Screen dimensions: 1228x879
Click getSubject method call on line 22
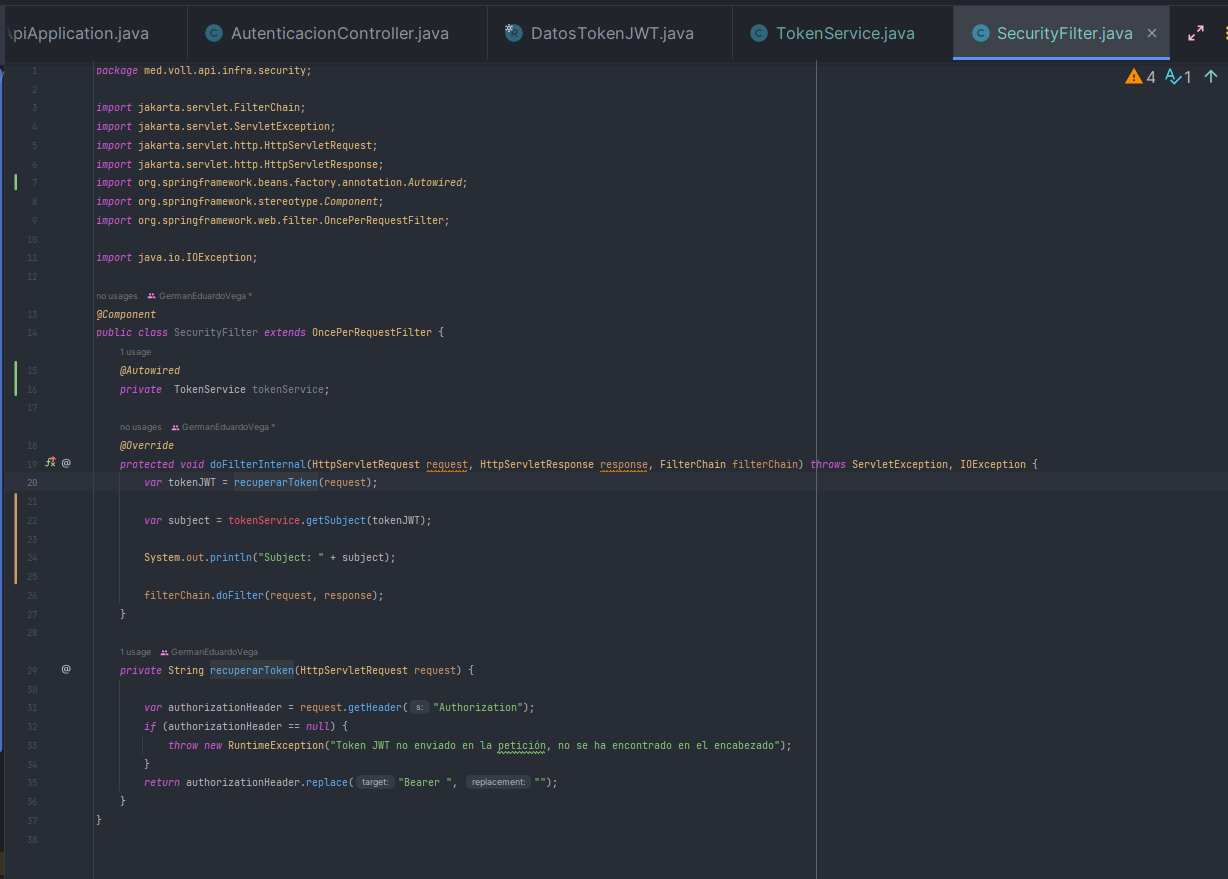click(336, 520)
